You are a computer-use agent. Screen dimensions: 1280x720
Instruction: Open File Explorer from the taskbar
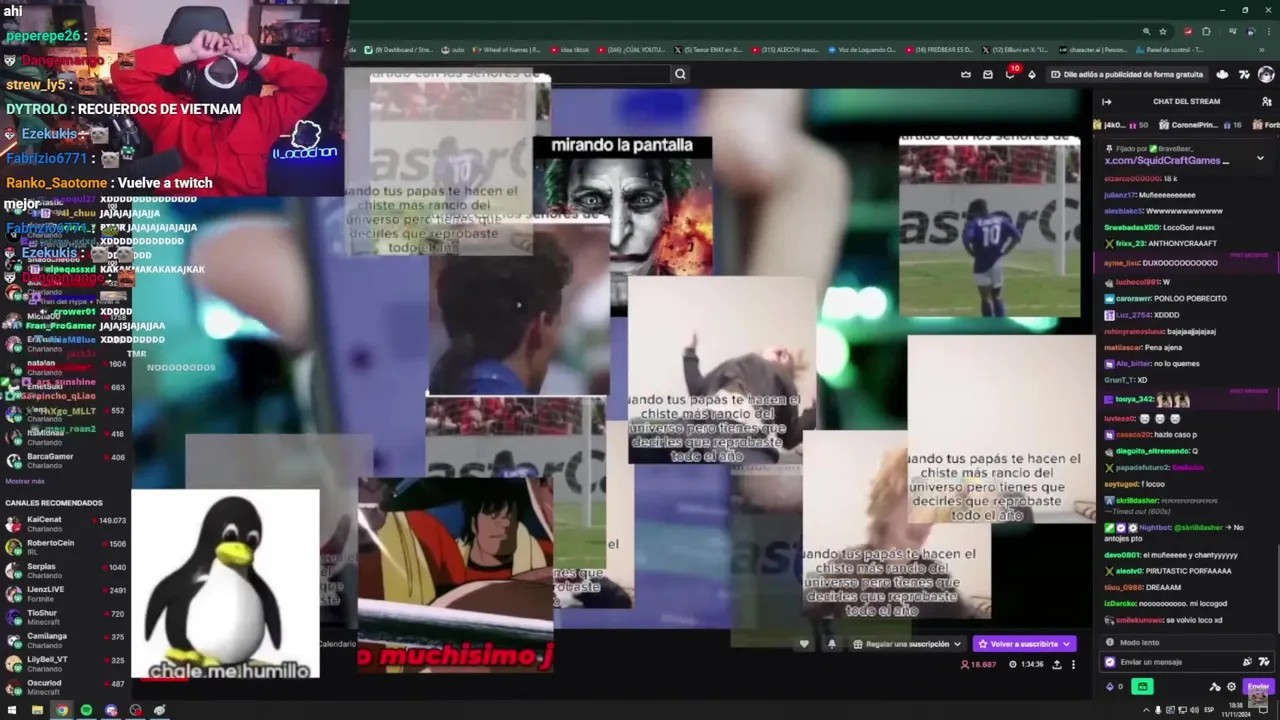[37, 710]
